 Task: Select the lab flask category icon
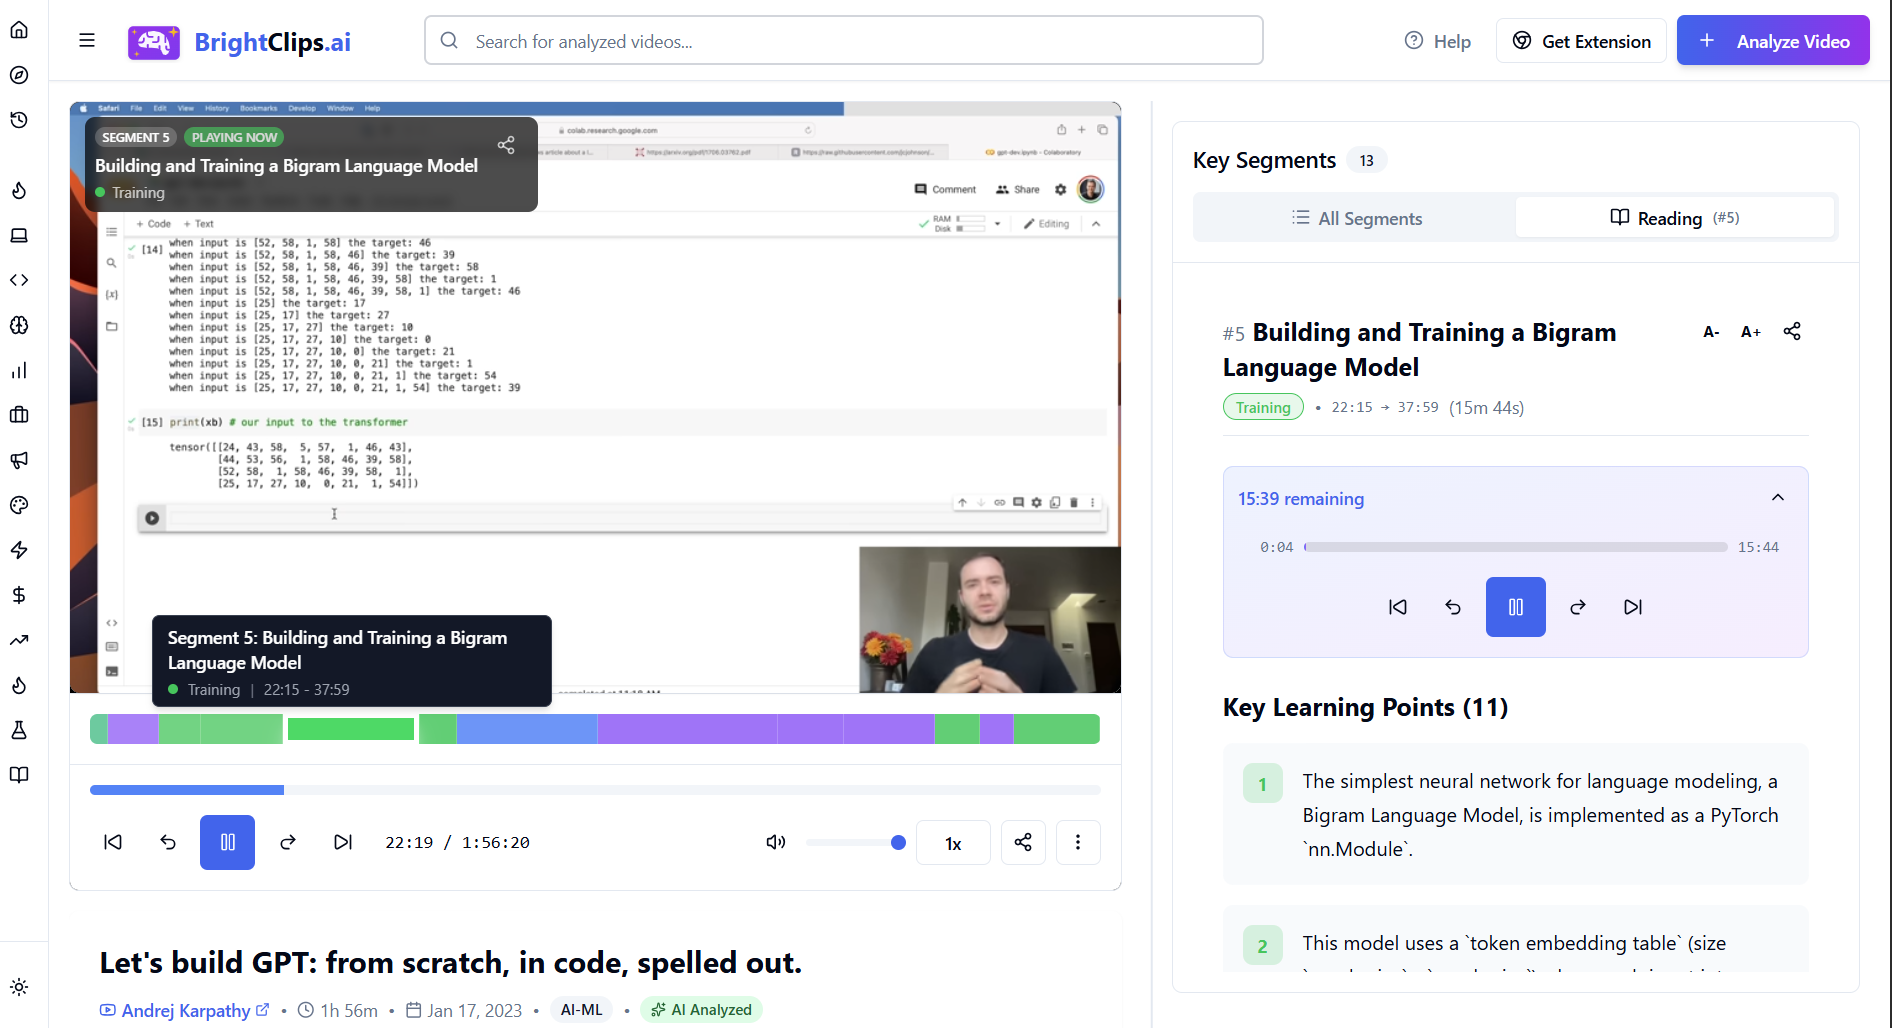point(19,730)
